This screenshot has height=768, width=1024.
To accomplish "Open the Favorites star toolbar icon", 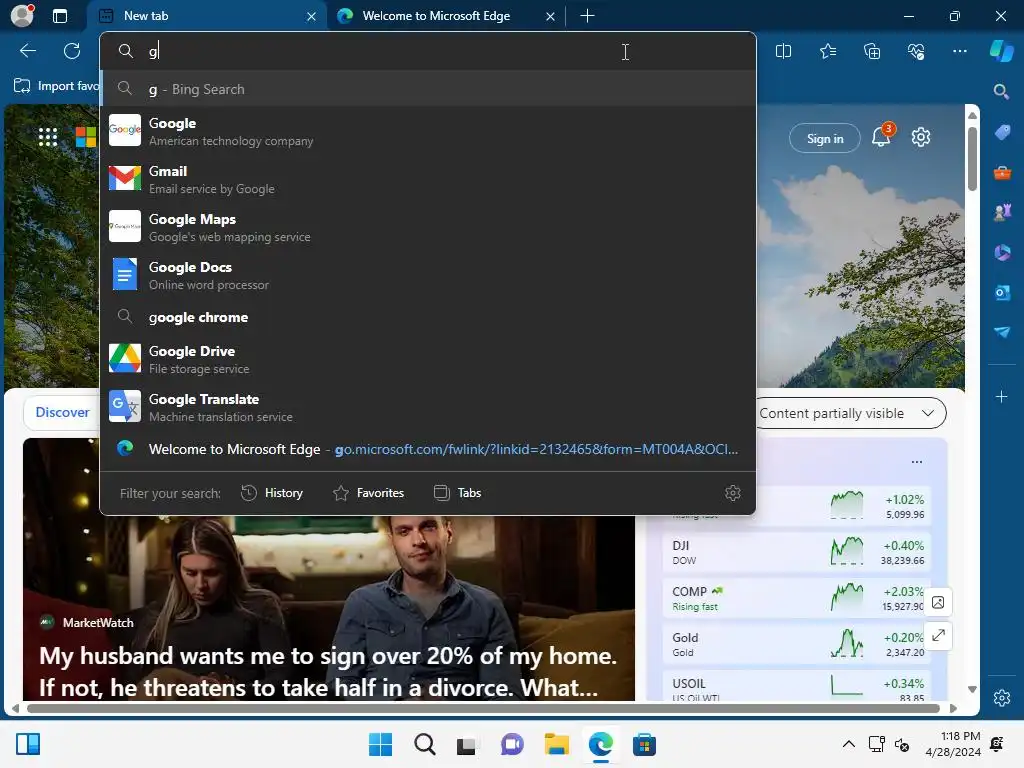I will [827, 51].
